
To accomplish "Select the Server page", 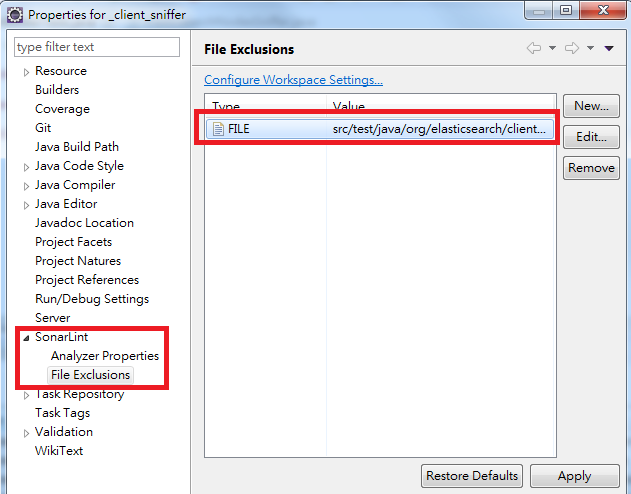I will (53, 317).
